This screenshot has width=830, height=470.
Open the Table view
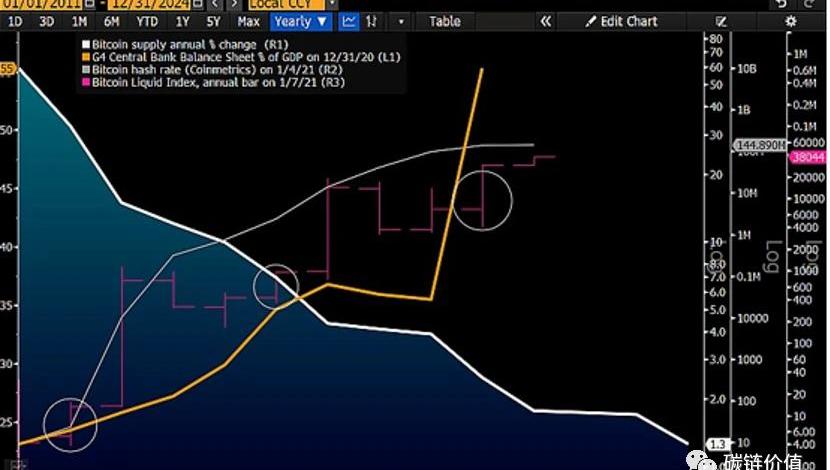pos(445,21)
